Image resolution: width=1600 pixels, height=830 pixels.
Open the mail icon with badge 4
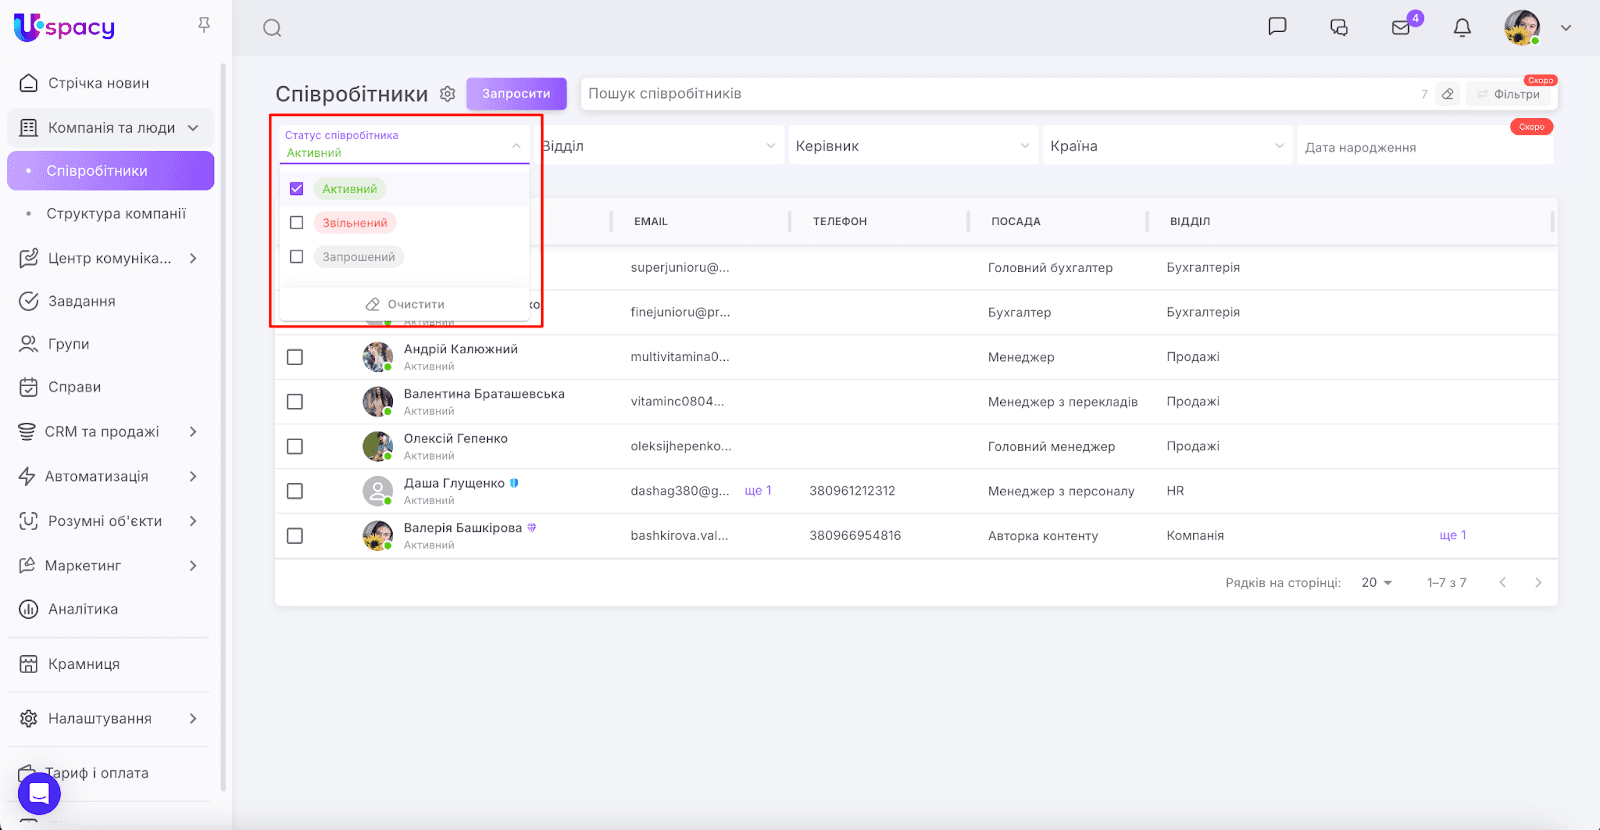(1401, 28)
